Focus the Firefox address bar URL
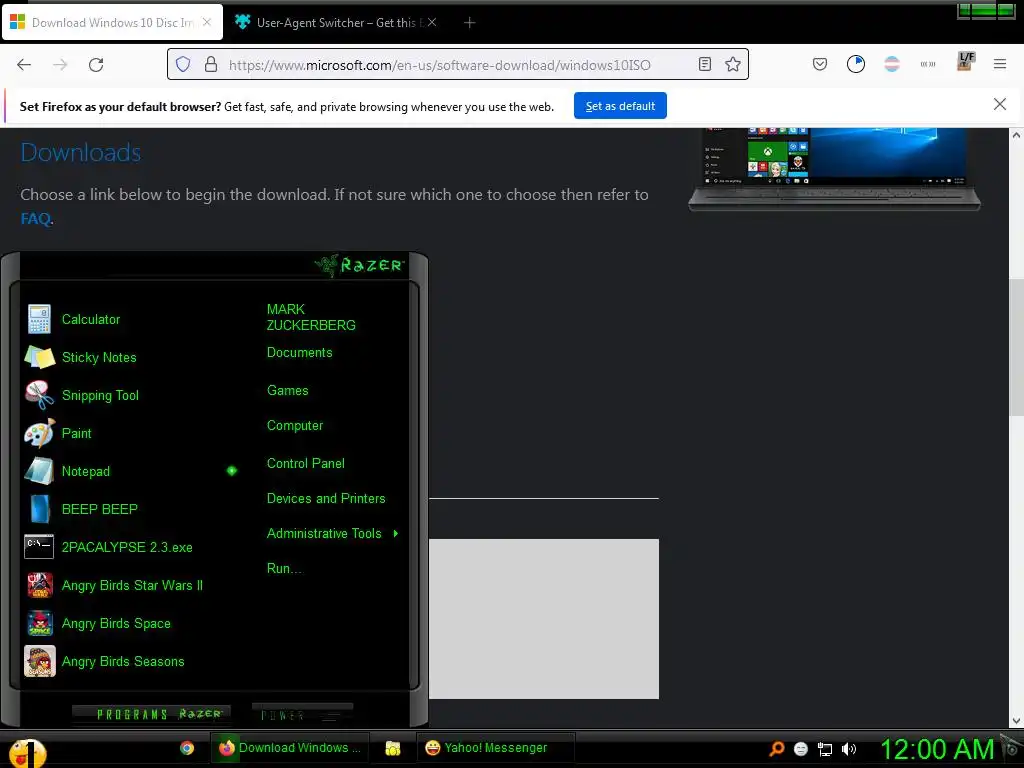 pyautogui.click(x=440, y=65)
